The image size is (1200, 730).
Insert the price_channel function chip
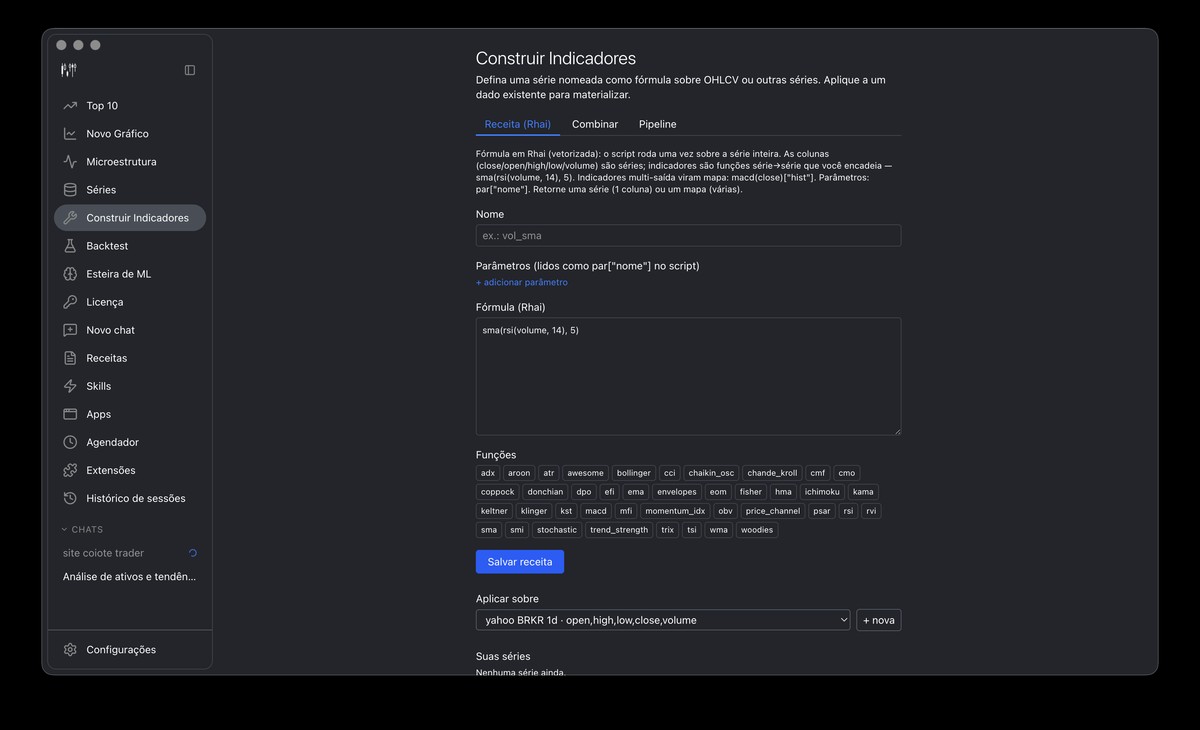(773, 511)
